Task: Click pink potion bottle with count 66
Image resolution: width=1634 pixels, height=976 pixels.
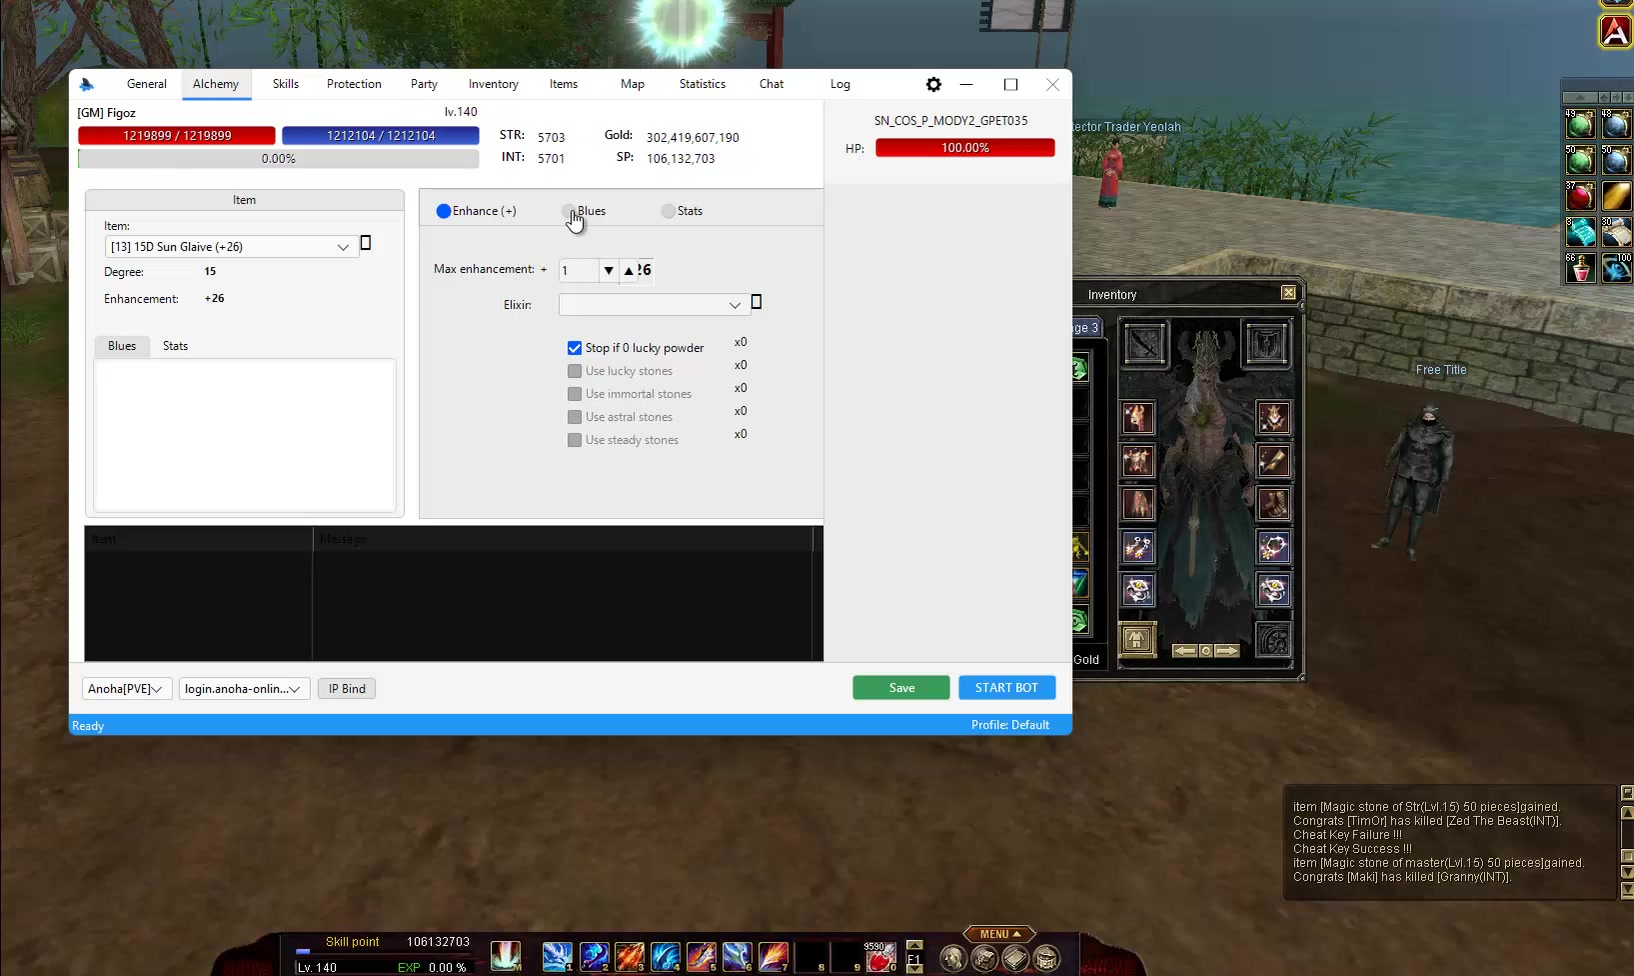Action: click(1580, 268)
